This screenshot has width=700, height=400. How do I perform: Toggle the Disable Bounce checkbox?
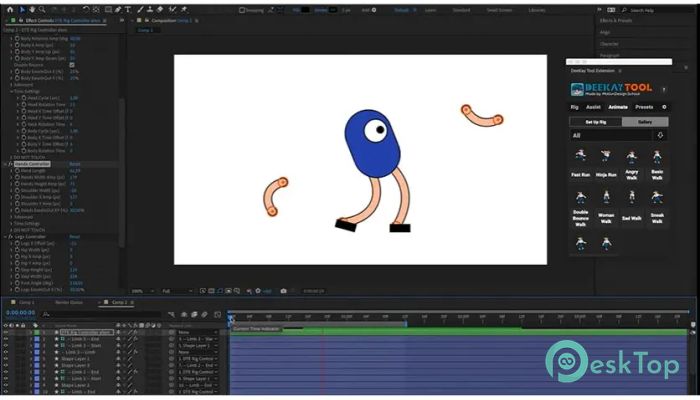(72, 65)
